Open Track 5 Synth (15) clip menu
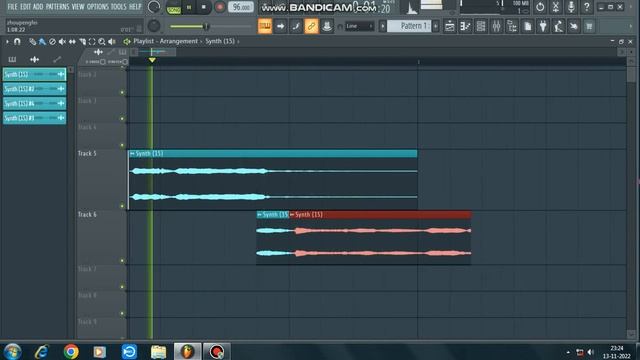The image size is (640, 360). (132, 153)
